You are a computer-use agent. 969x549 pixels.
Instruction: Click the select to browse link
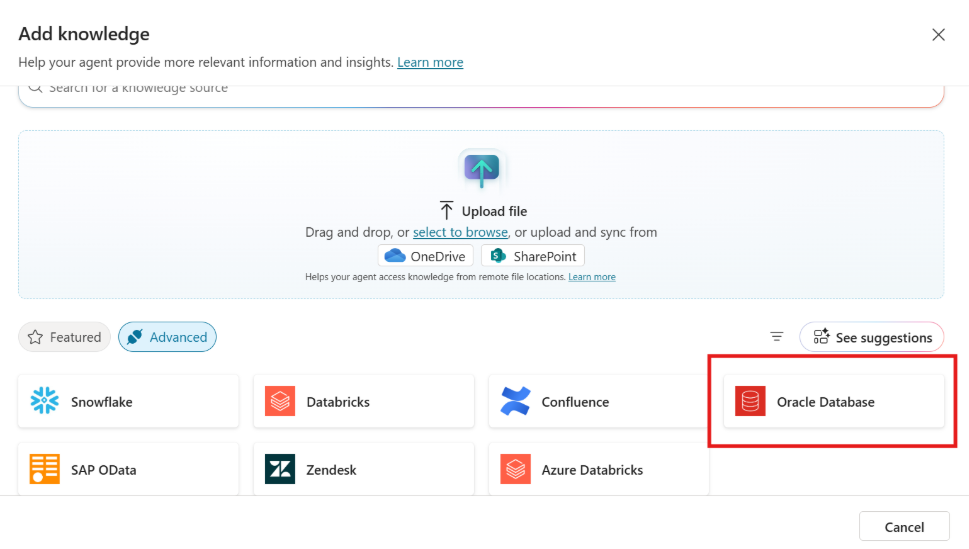[460, 232]
